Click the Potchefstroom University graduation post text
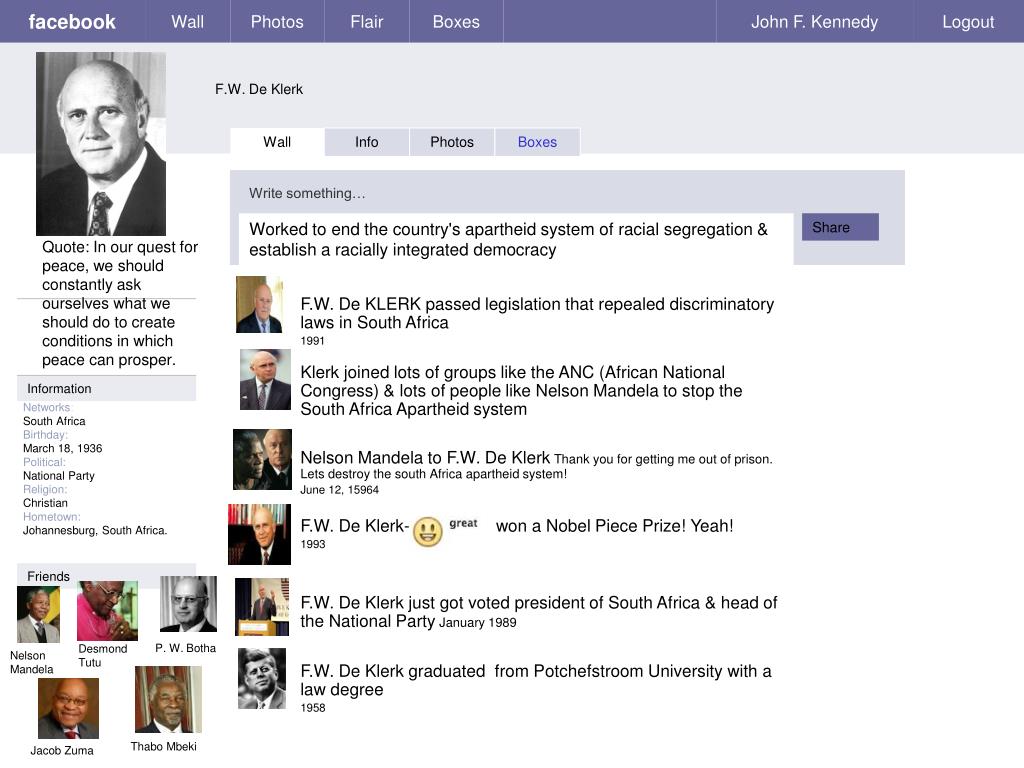The height and width of the screenshot is (768, 1024). click(x=536, y=680)
